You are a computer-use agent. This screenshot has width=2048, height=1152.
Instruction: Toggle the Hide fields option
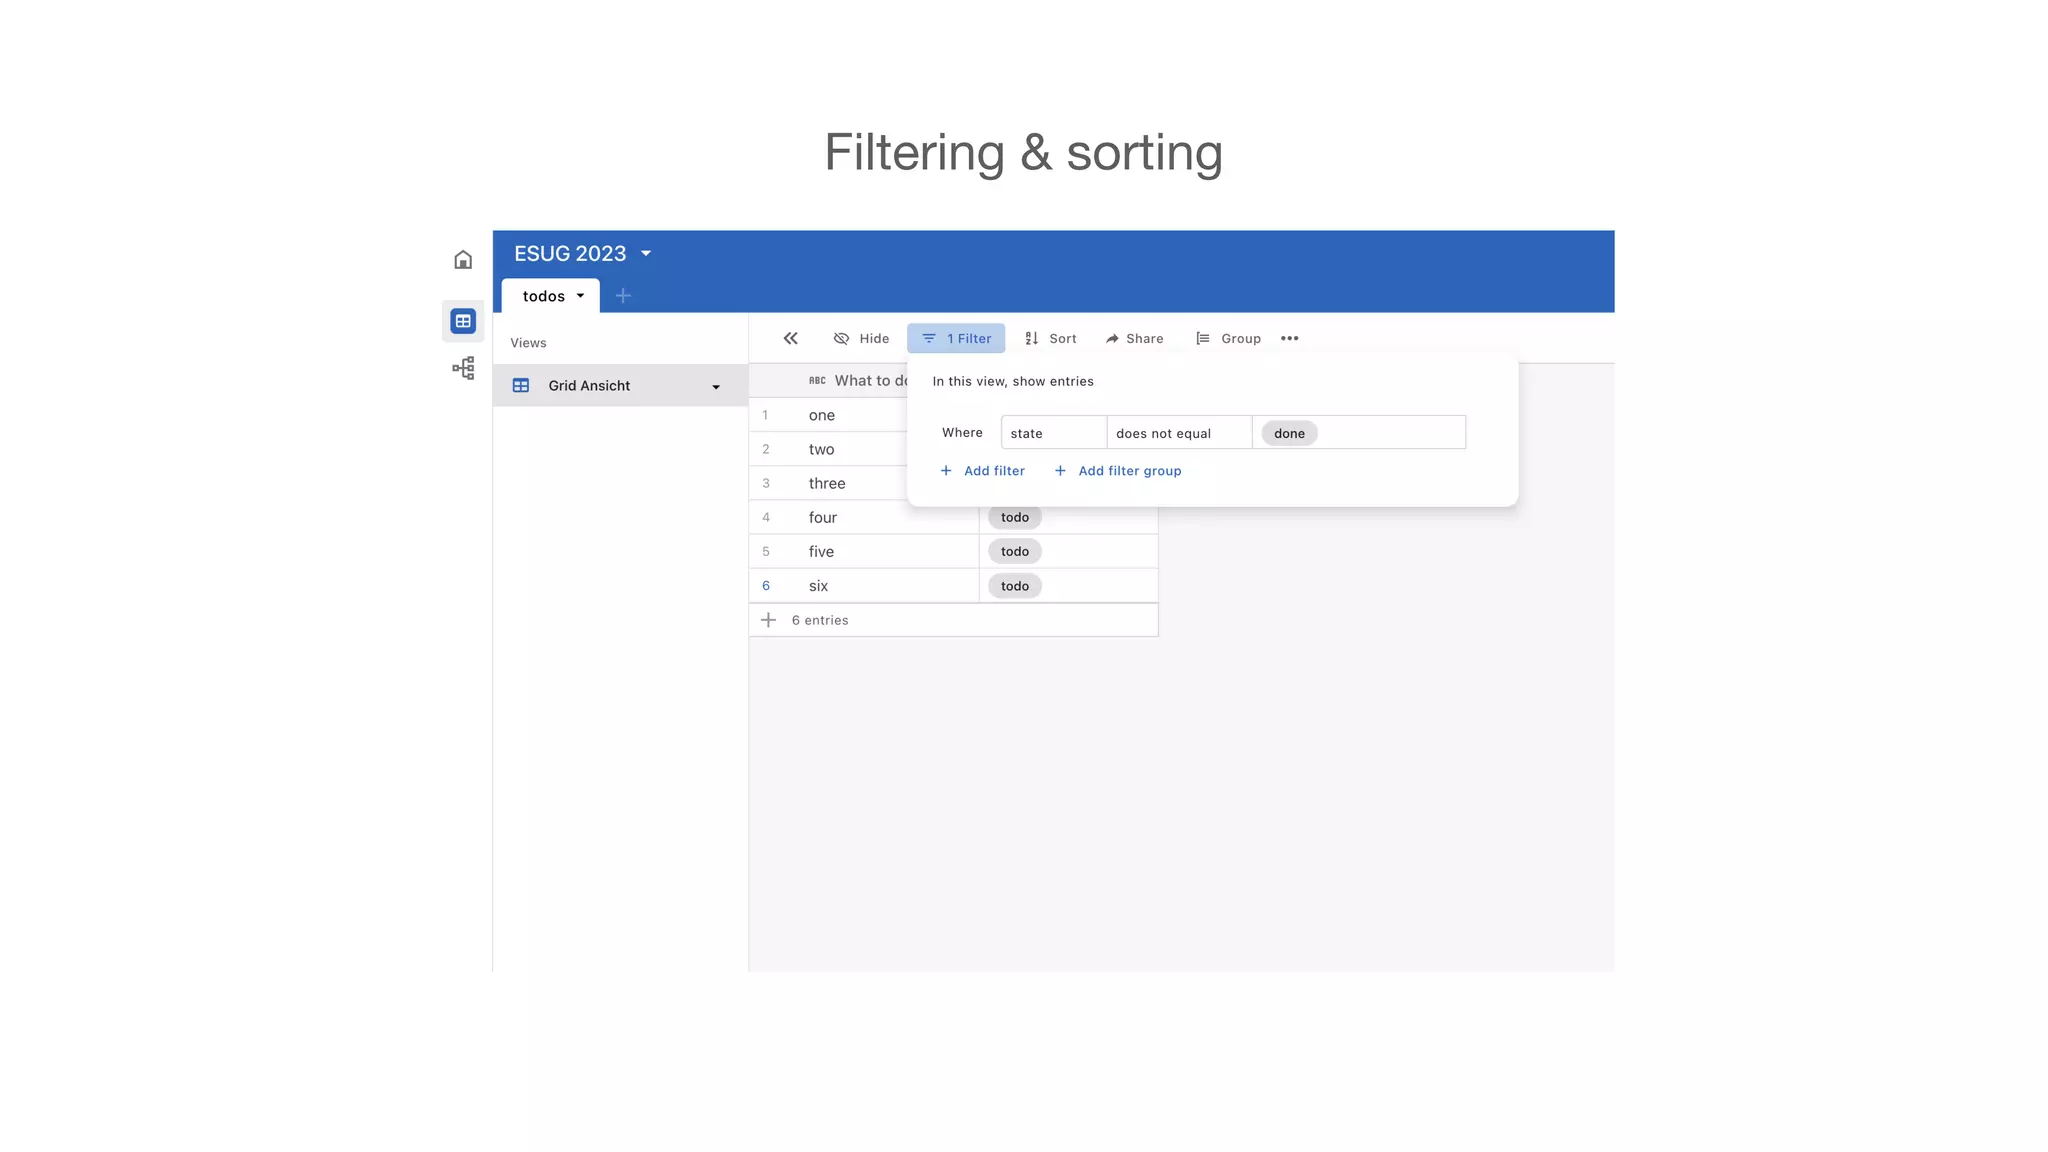point(861,338)
